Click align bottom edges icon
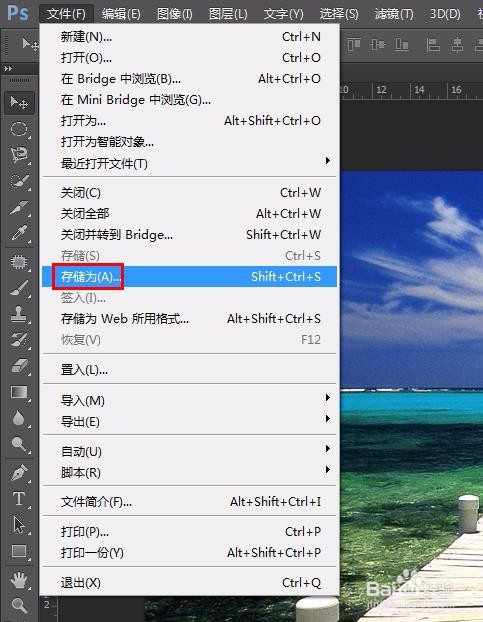483x622 pixels. pos(402,44)
